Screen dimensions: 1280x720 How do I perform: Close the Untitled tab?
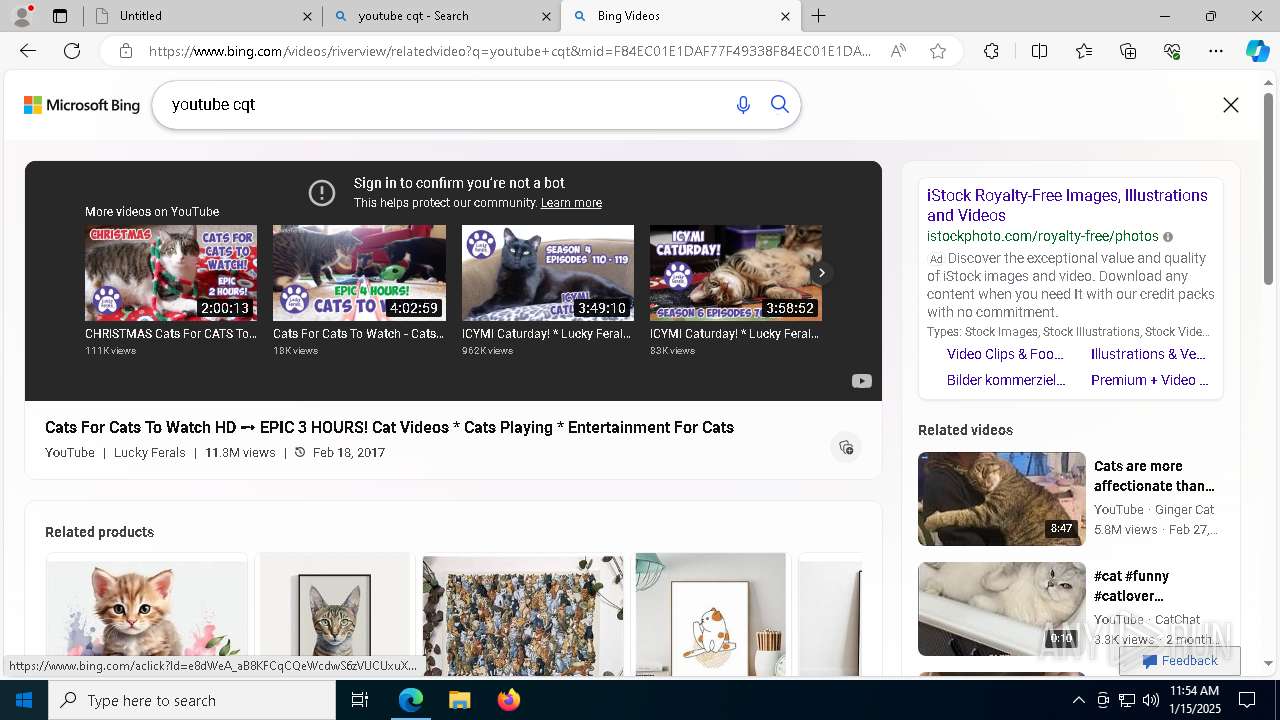point(307,16)
